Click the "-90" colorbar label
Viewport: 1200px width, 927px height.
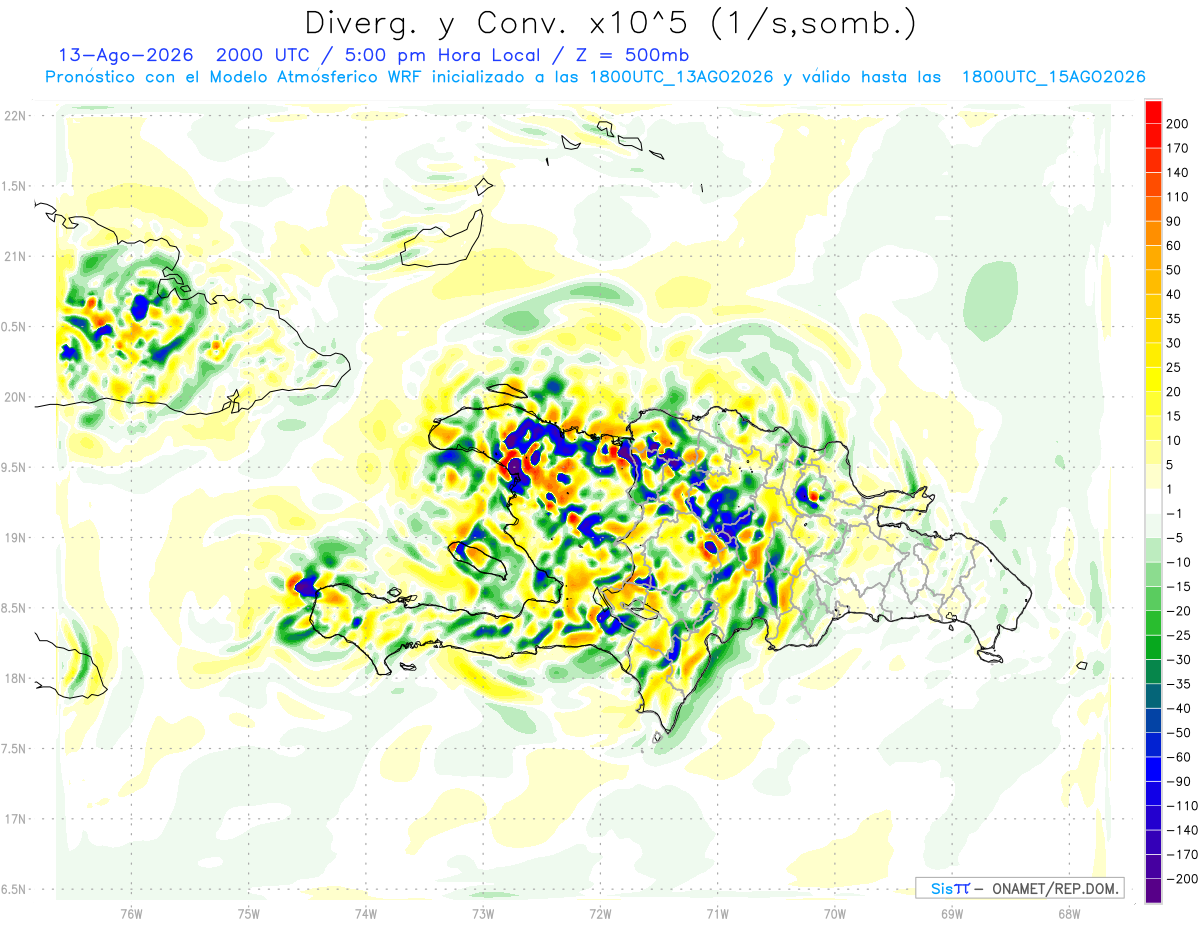(x=1180, y=782)
